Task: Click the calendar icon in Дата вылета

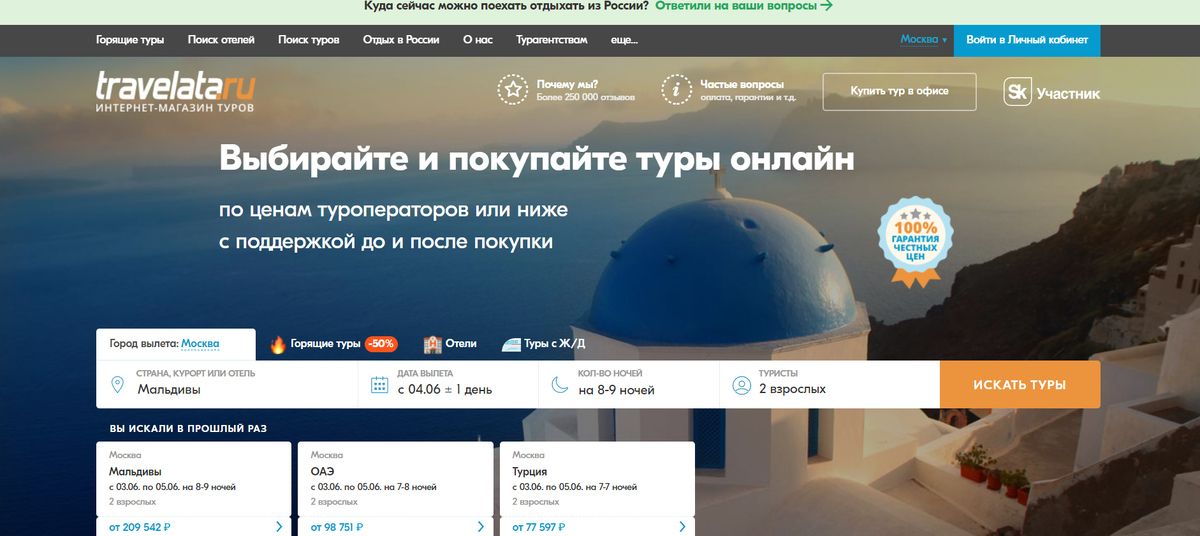Action: 379,385
